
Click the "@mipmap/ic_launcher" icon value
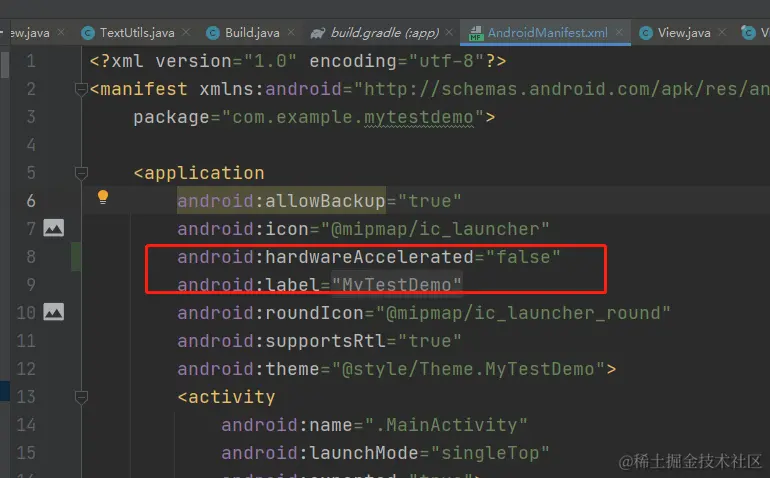pos(435,229)
